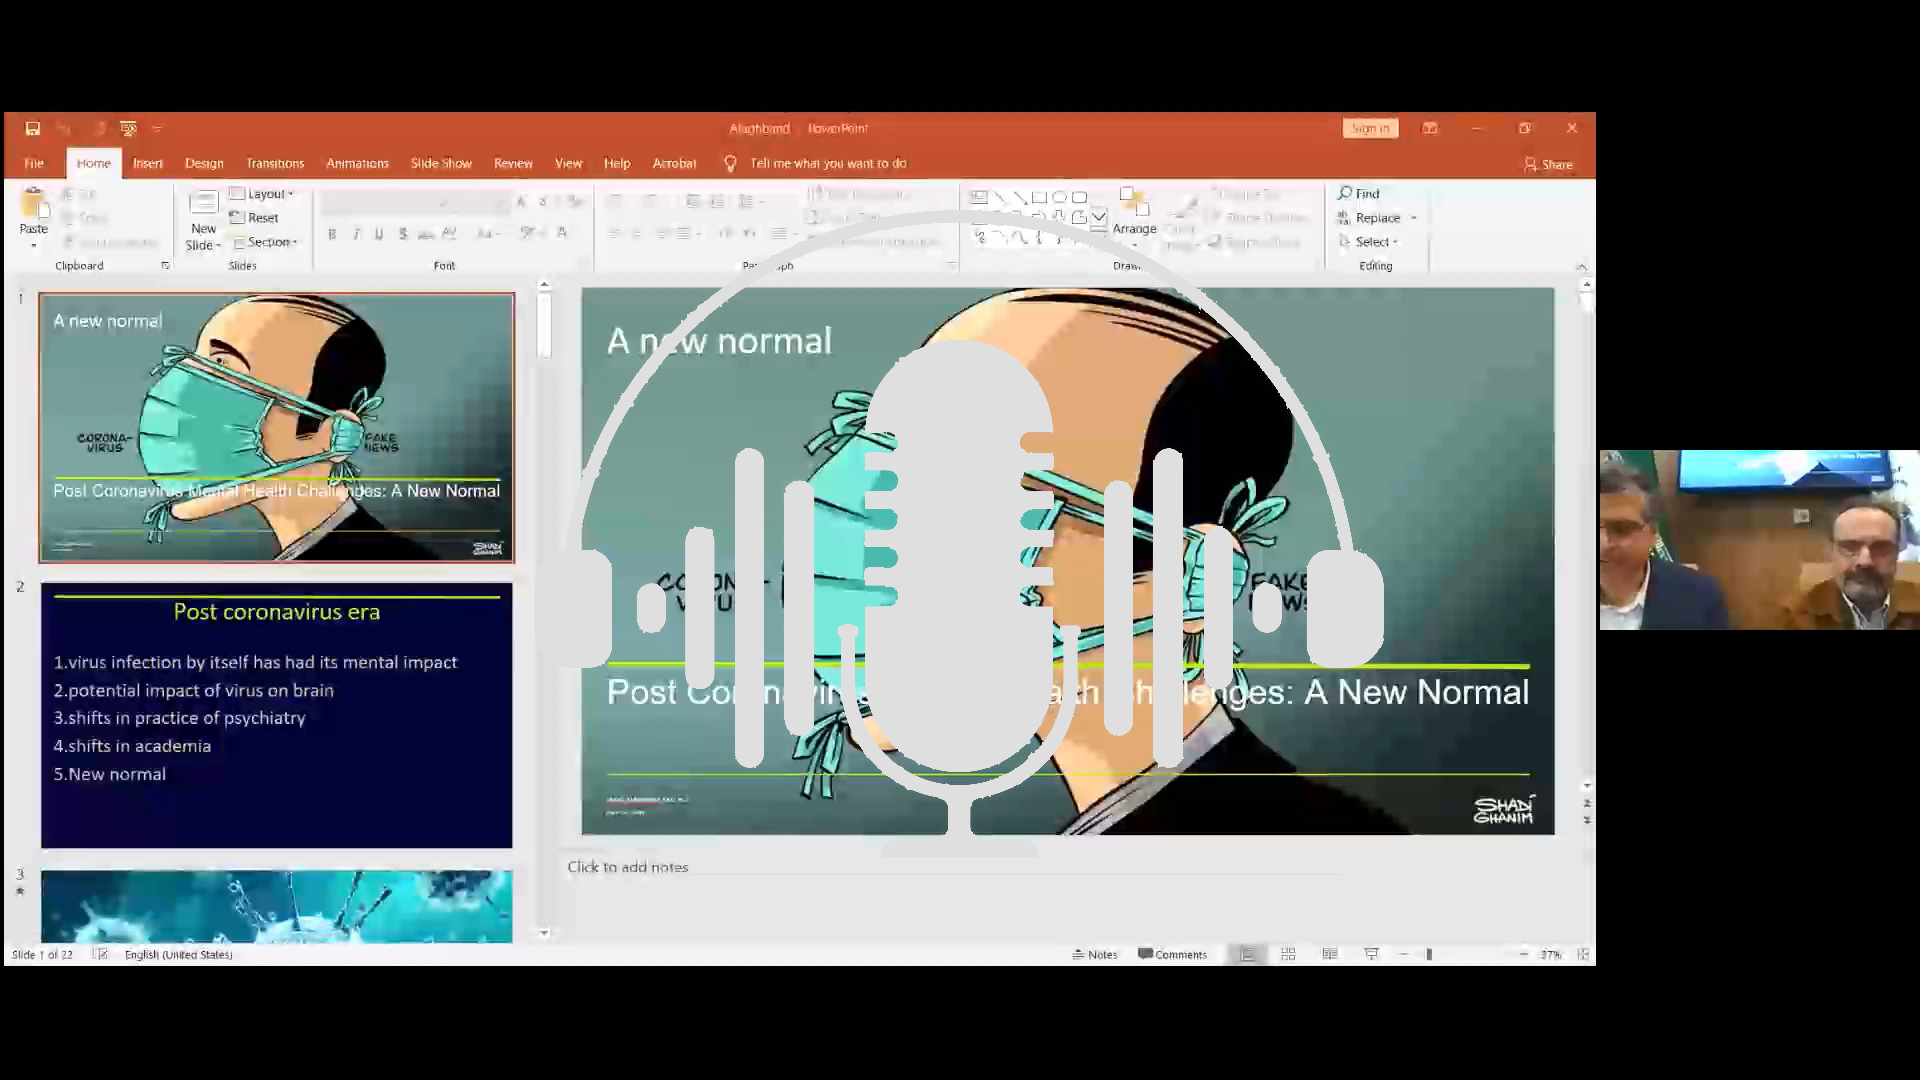Toggle Normal view button in status bar
1920x1080 pixels.
coord(1247,954)
